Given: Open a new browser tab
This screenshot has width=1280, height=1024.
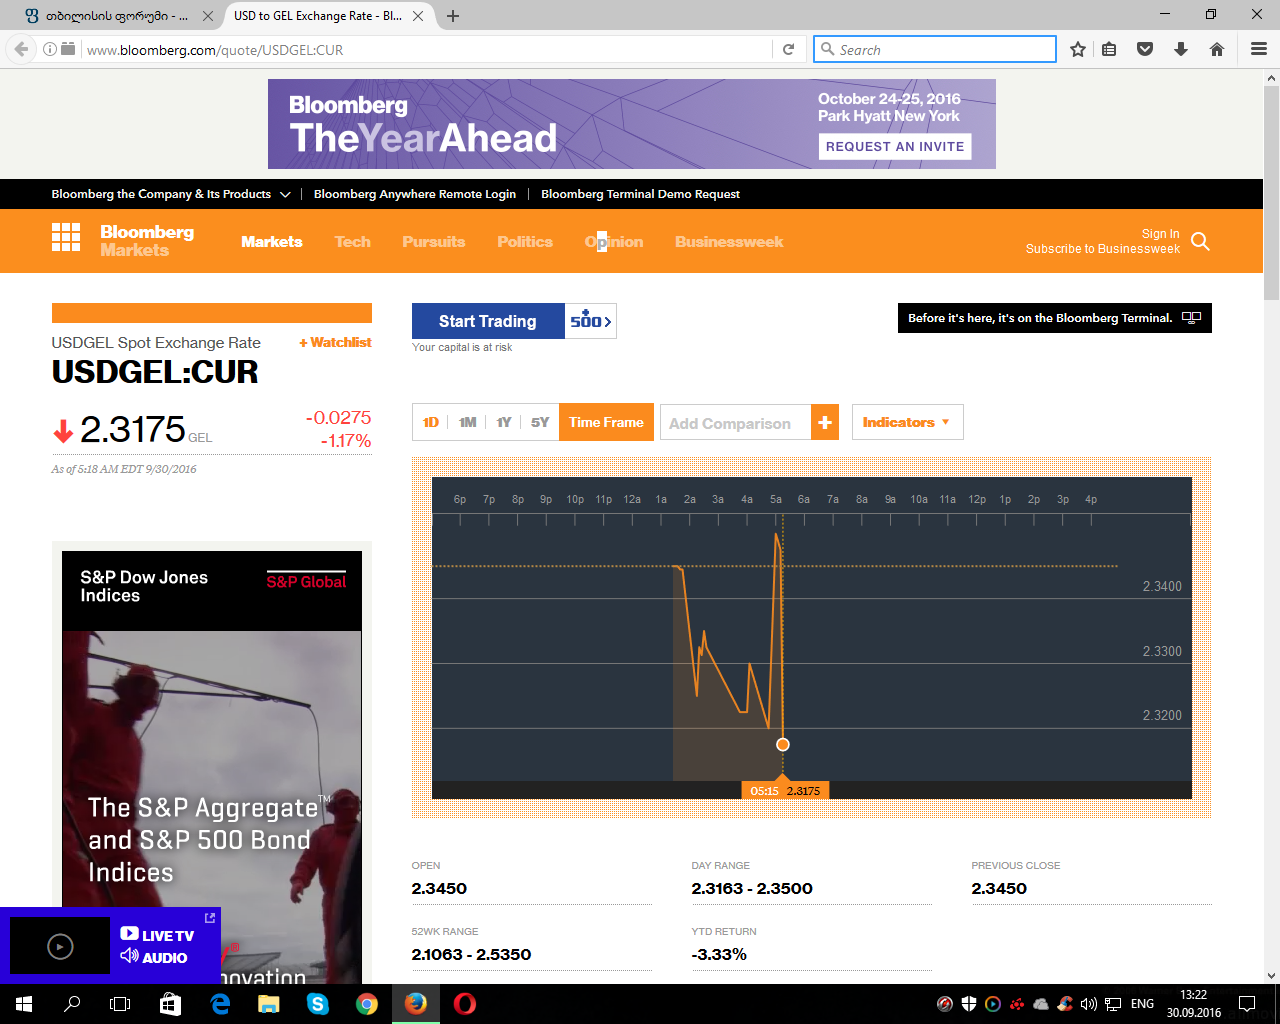Looking at the screenshot, I should click(453, 16).
